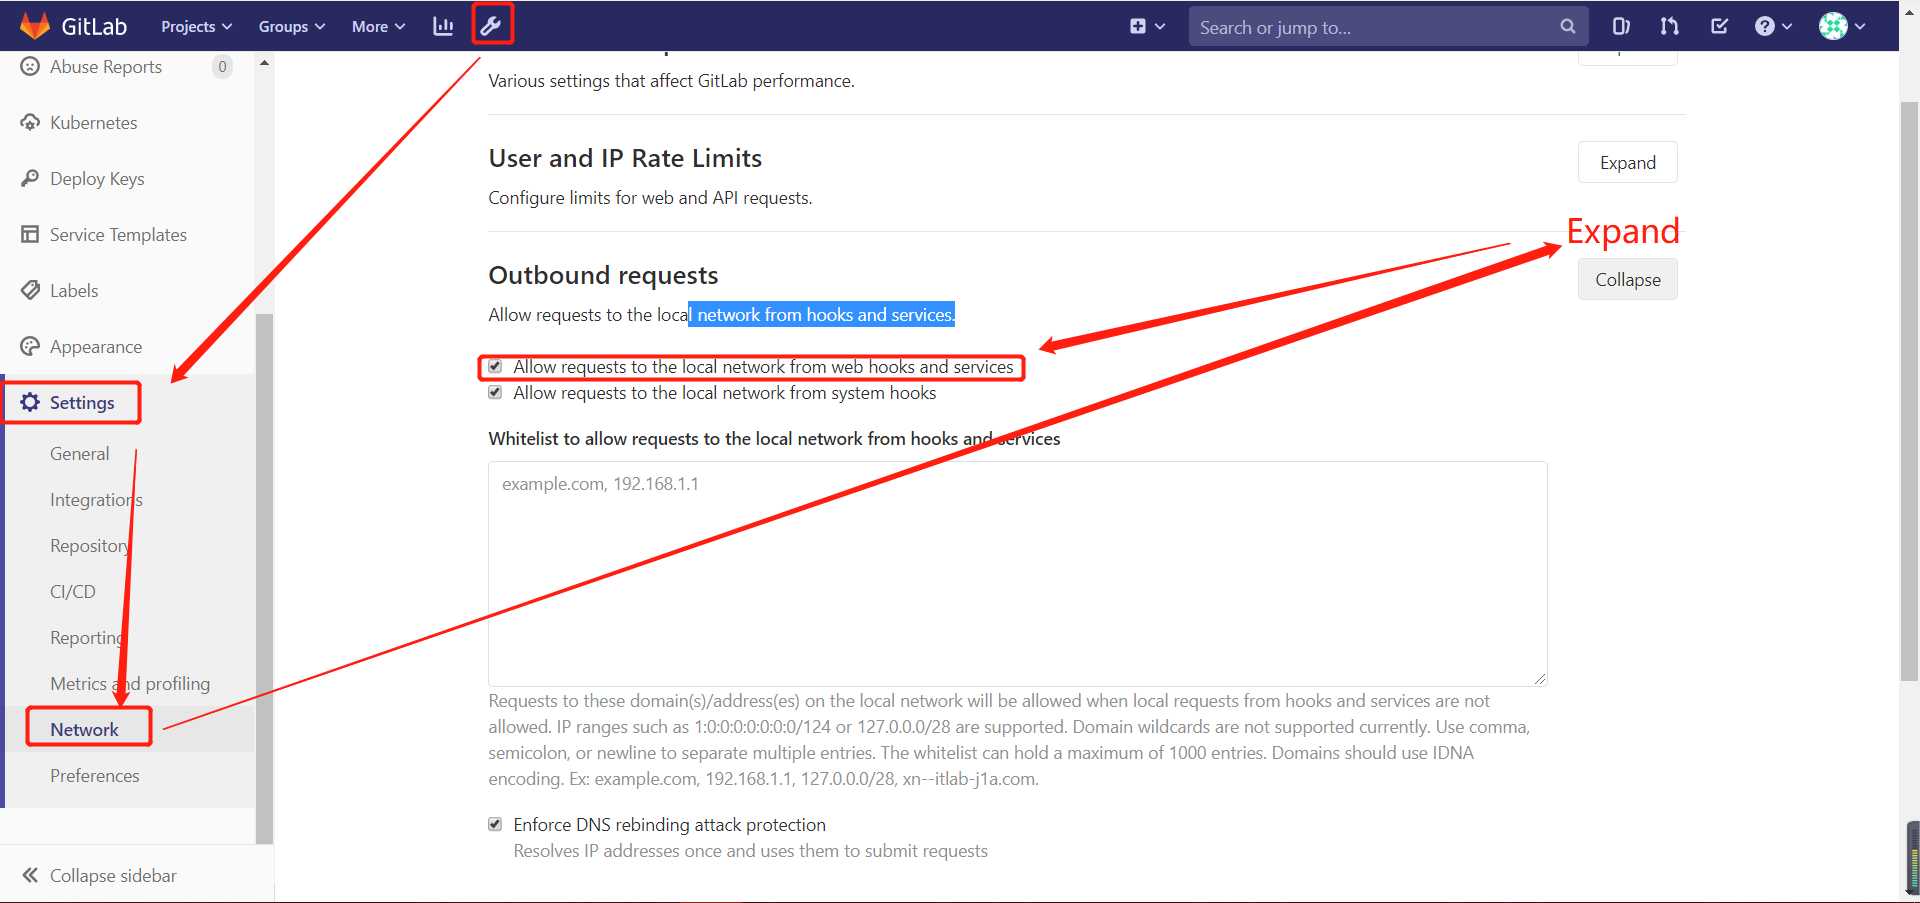Click the page vertical scrollbar thumb
Image resolution: width=1920 pixels, height=903 pixels.
(1909, 390)
